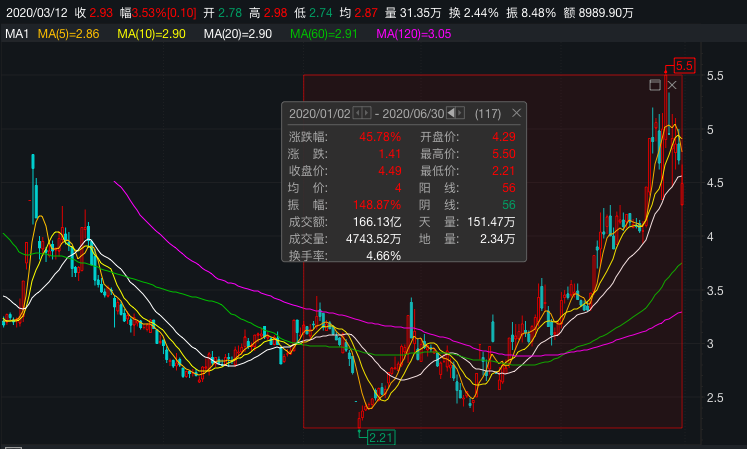Step the start date 2020/01/02 forward
Viewport: 747px width, 449px height.
367,113
